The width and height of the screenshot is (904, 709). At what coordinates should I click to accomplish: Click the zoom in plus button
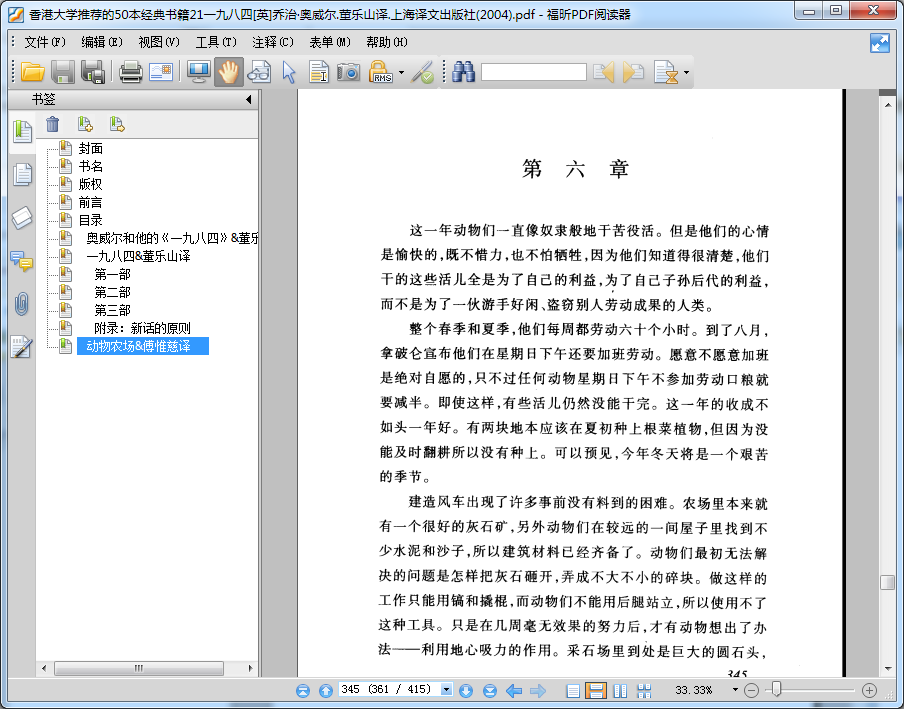(869, 690)
